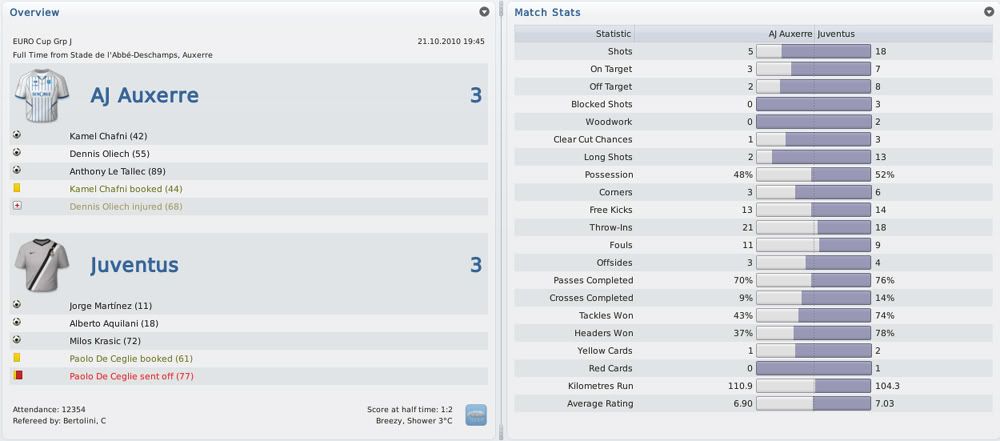This screenshot has height=441, width=1000.
Task: Open the Match Stats panel dropdown arrow
Action: click(x=989, y=11)
